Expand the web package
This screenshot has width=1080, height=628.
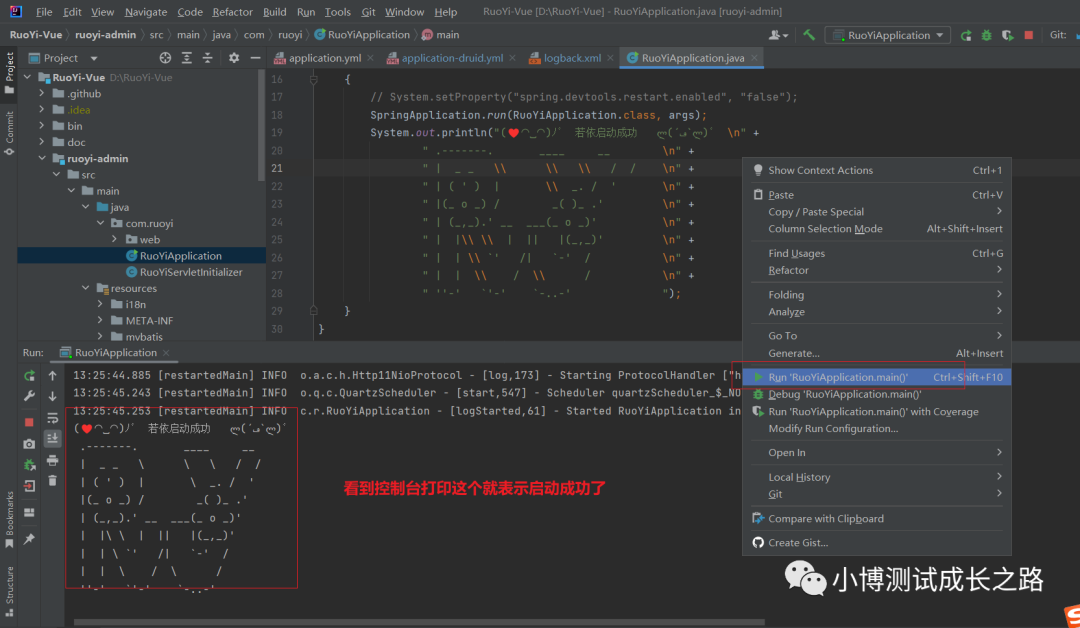click(x=114, y=239)
